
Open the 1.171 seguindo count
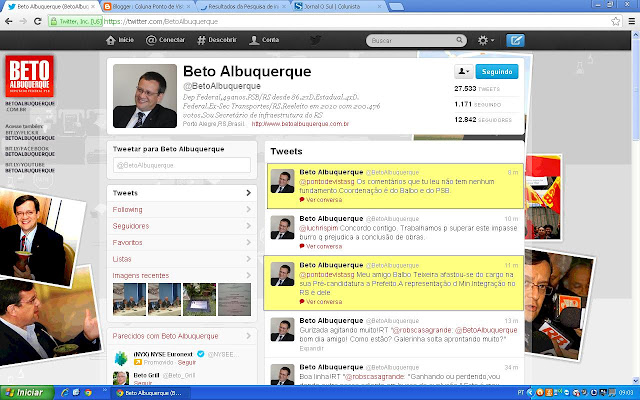(478, 104)
